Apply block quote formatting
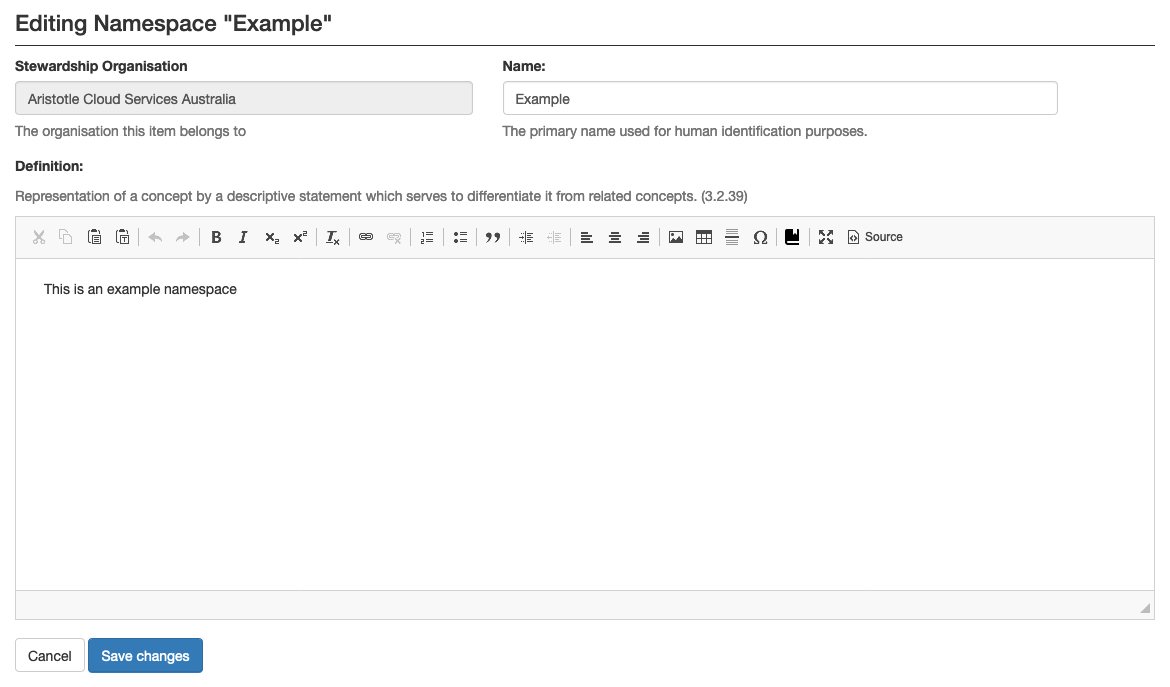 [492, 238]
